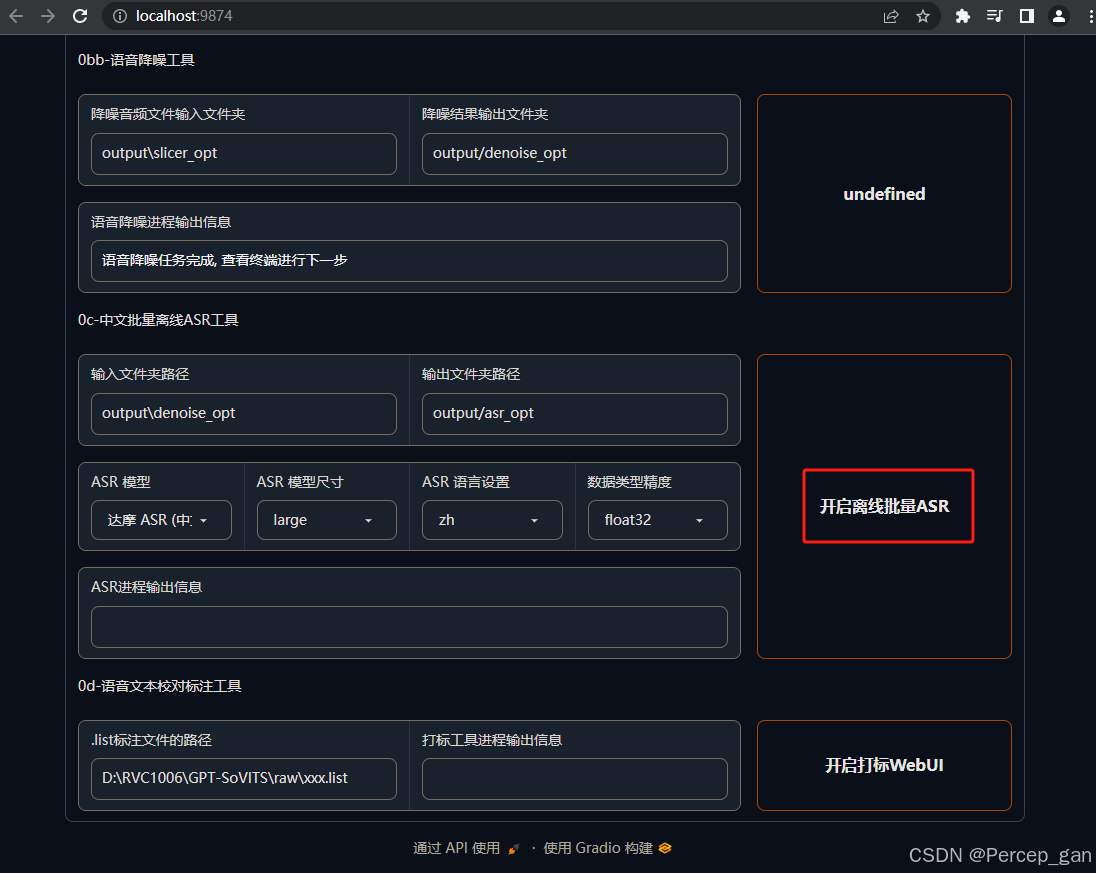Go back using the browser back arrow
Screen dimensions: 1096x873
(16, 16)
